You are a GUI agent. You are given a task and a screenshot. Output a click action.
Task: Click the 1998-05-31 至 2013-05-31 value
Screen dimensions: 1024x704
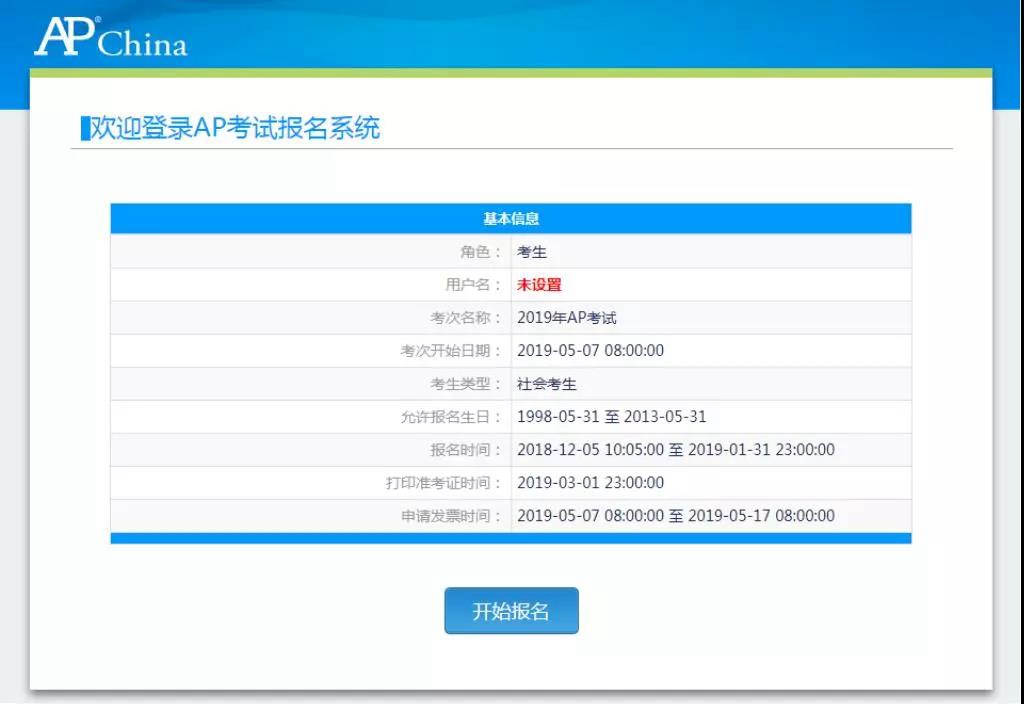(x=612, y=417)
